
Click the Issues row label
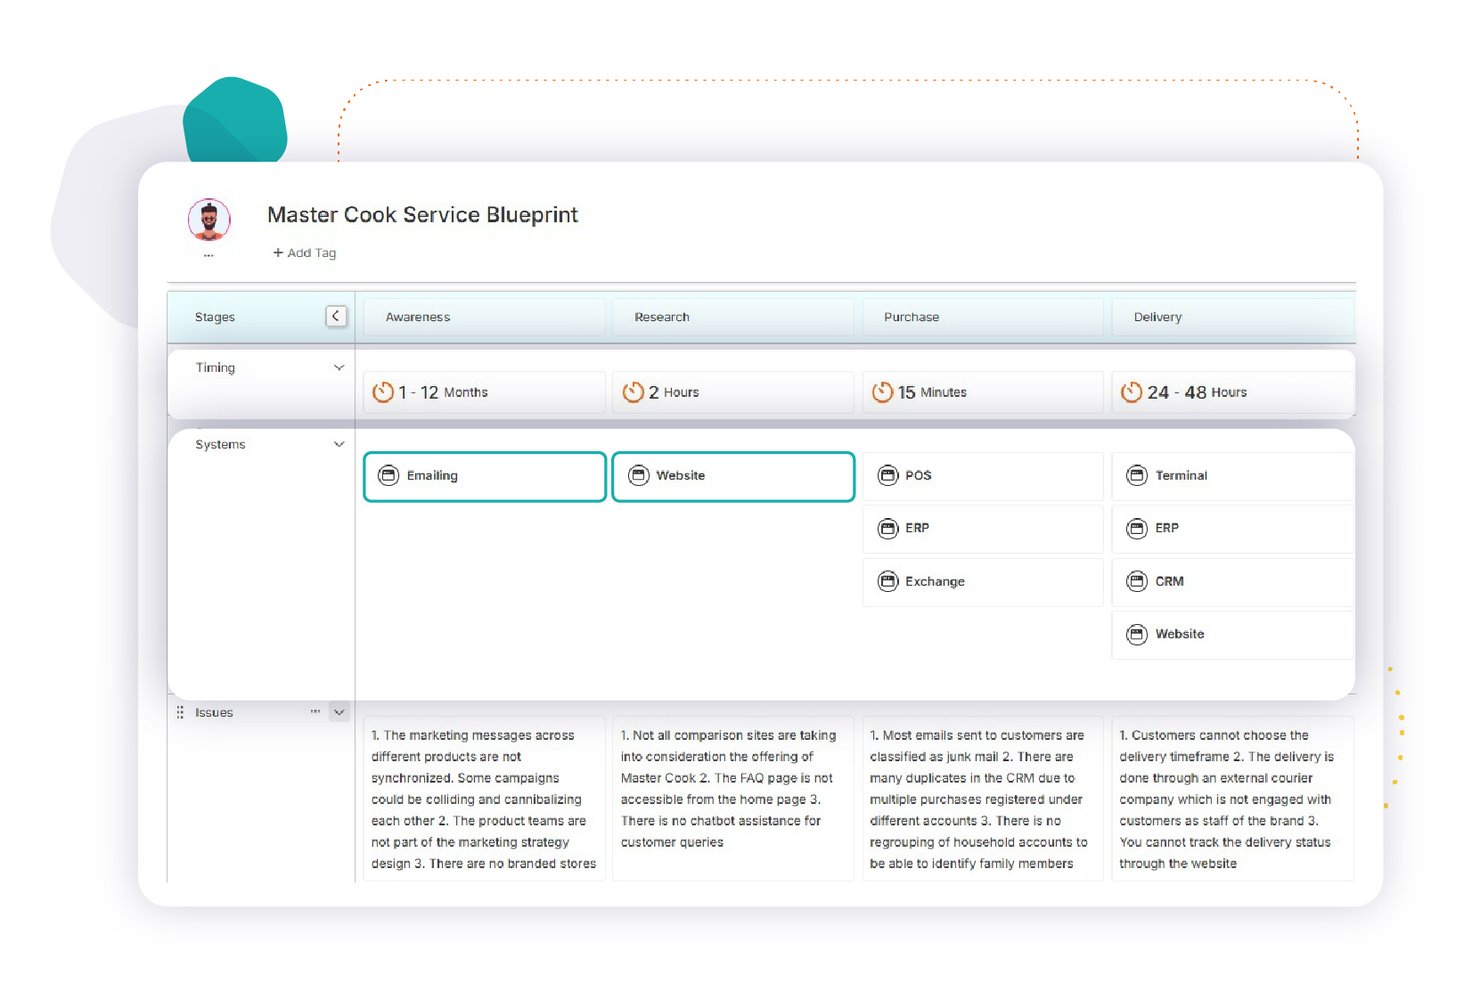214,712
